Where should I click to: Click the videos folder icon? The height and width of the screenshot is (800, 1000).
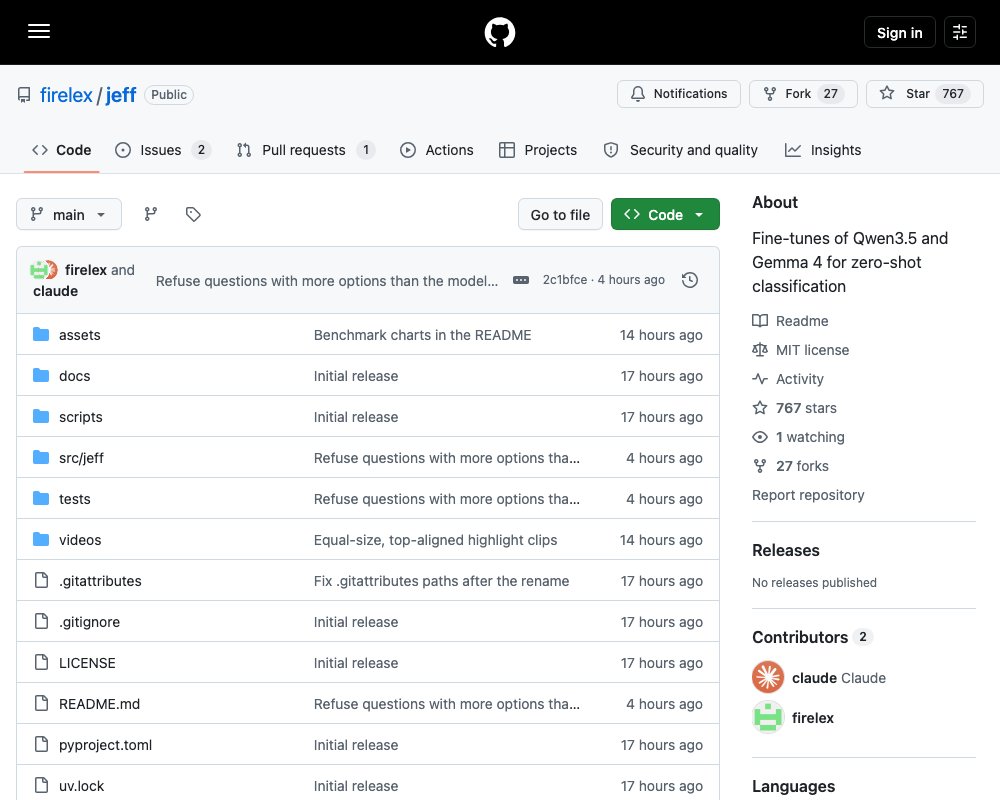pyautogui.click(x=41, y=540)
